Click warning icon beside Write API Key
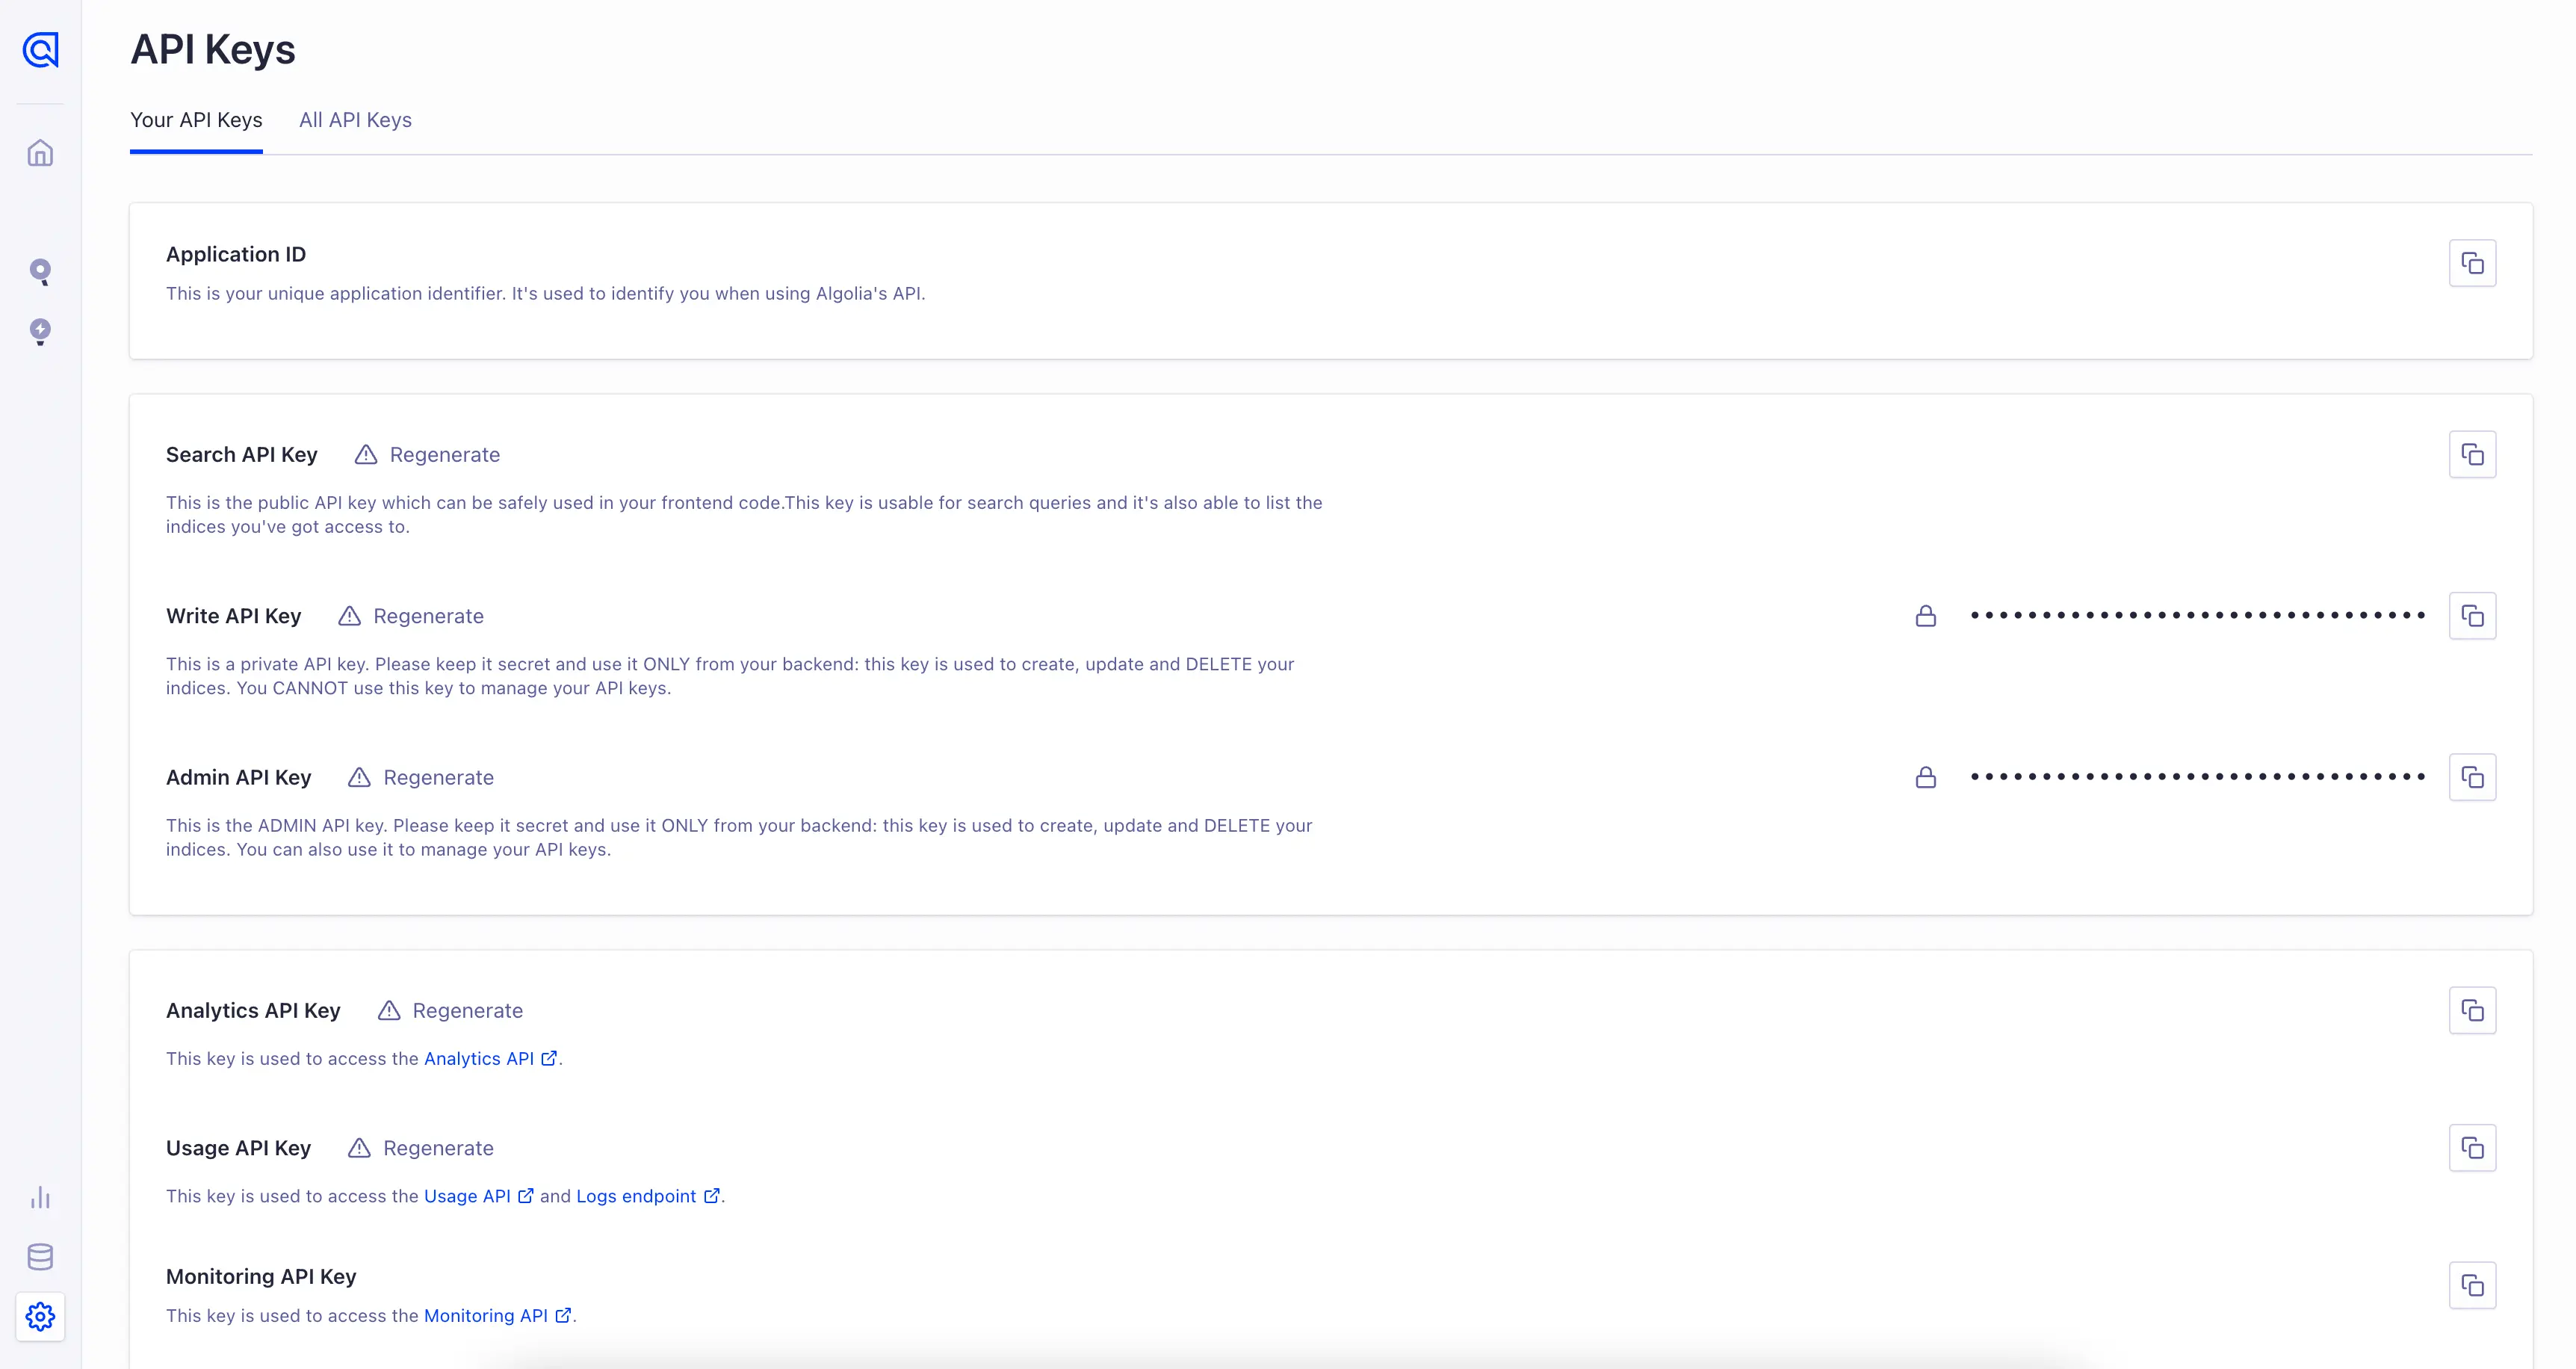This screenshot has height=1369, width=2576. click(x=349, y=616)
